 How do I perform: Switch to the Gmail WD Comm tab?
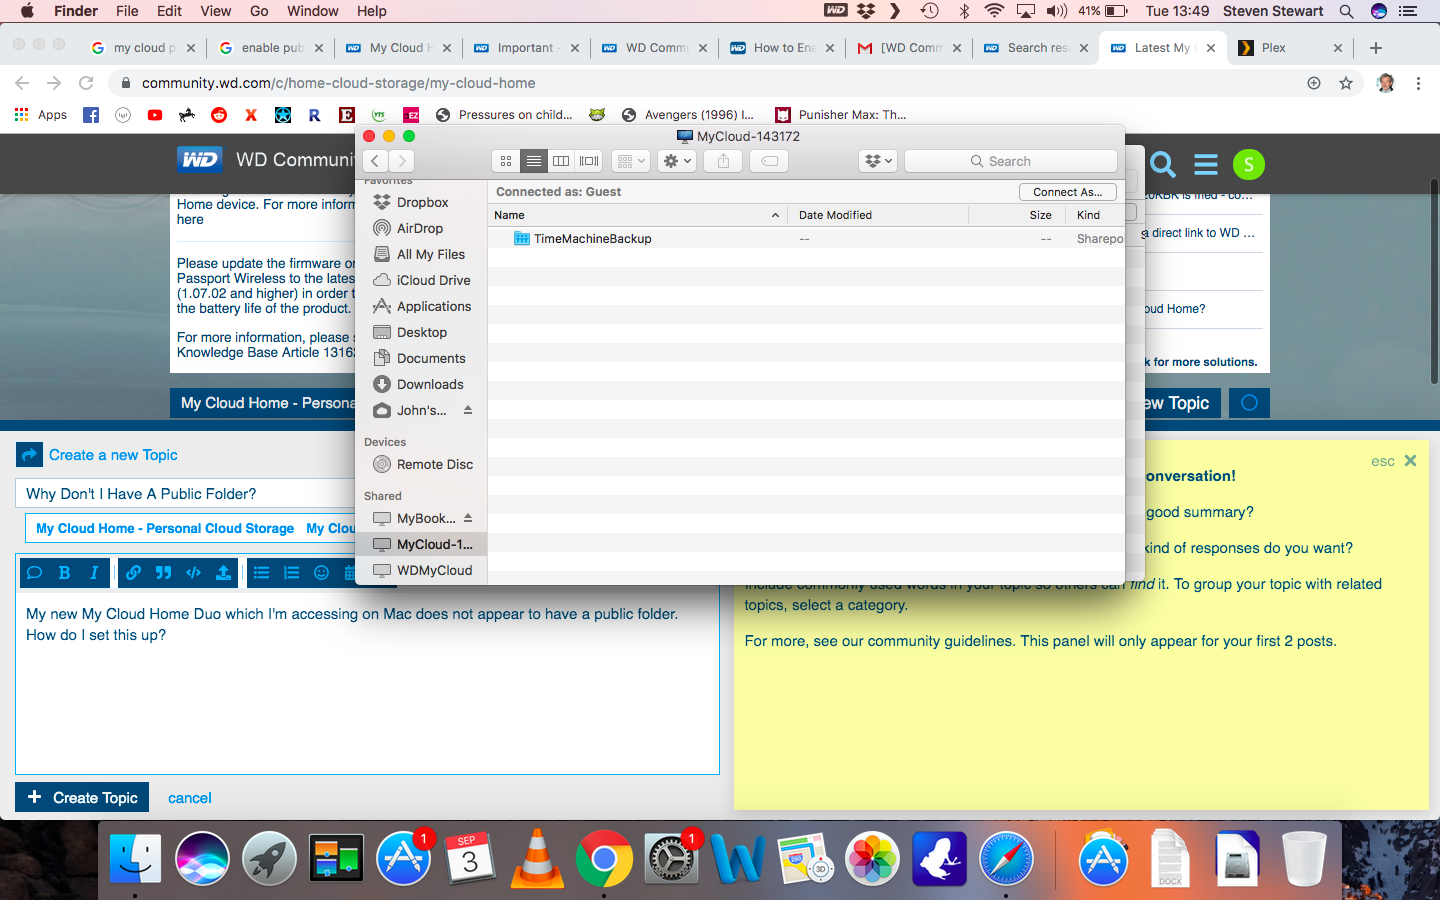click(909, 48)
